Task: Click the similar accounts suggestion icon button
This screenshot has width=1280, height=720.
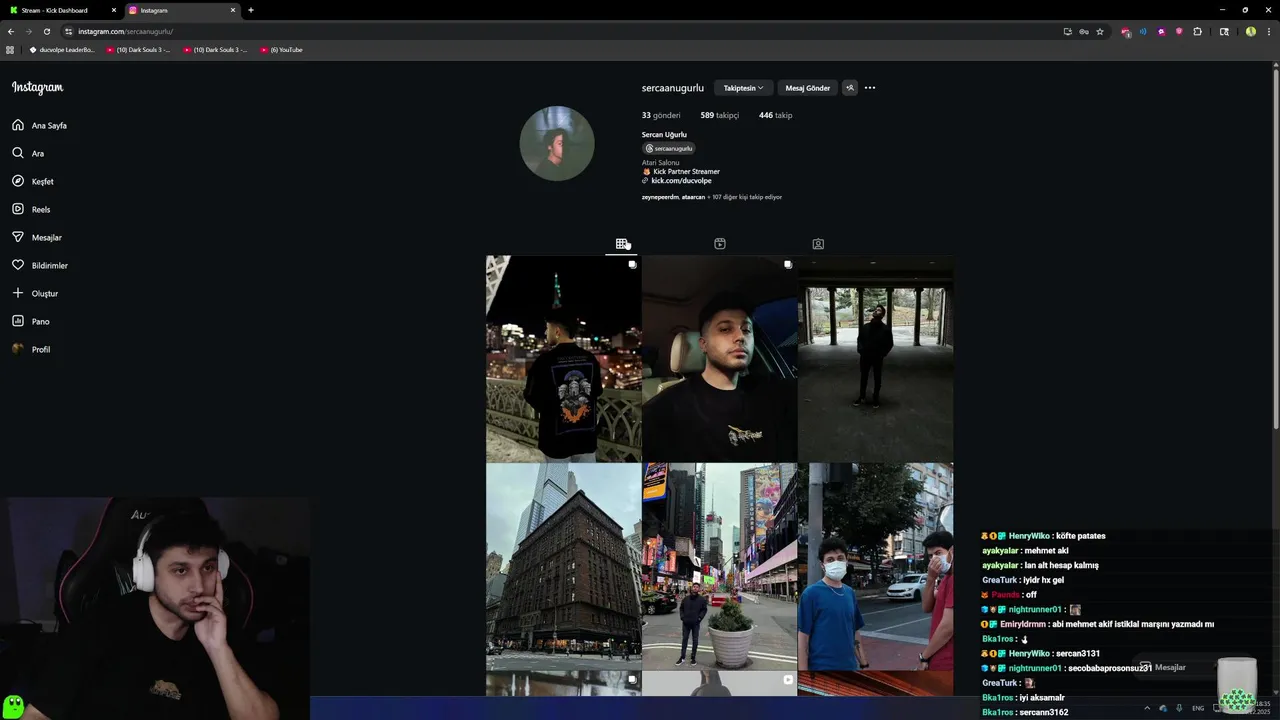Action: [x=850, y=88]
